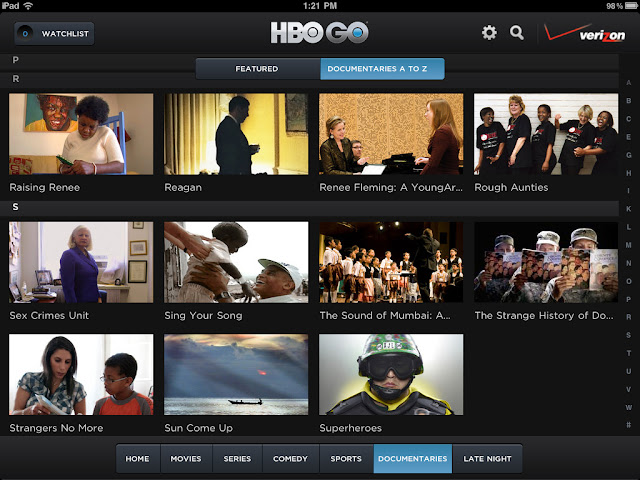Open the settings gear icon
Image resolution: width=640 pixels, height=480 pixels.
pos(489,33)
